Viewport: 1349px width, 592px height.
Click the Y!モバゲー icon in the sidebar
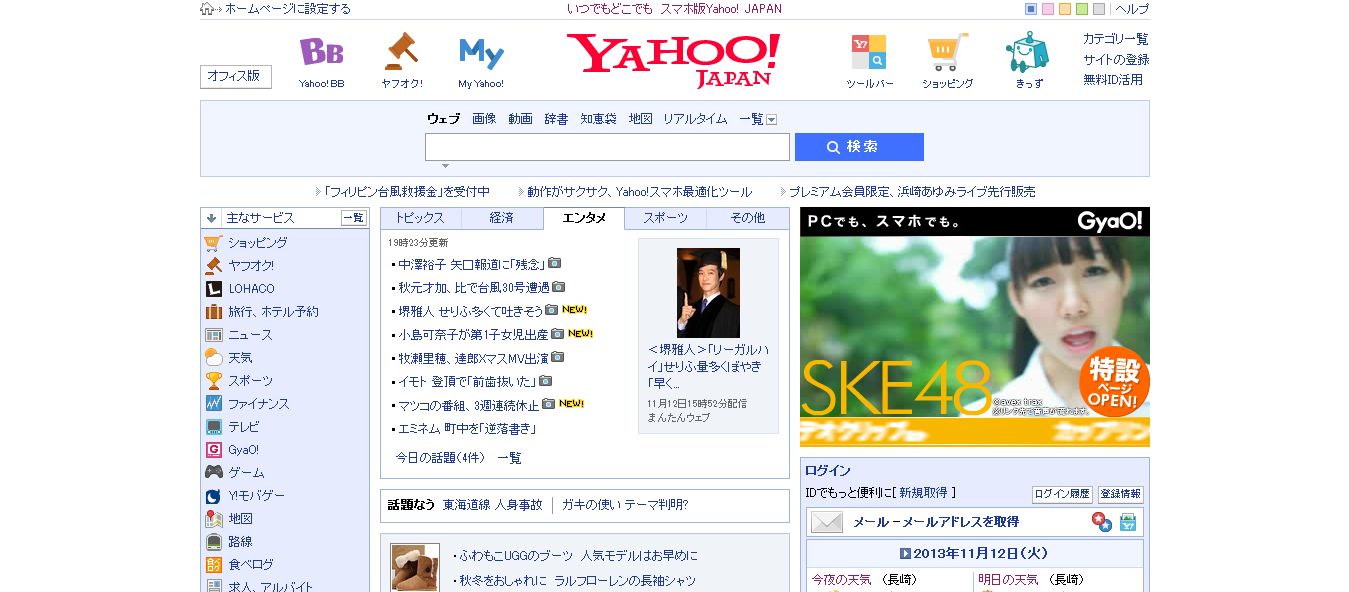[213, 496]
